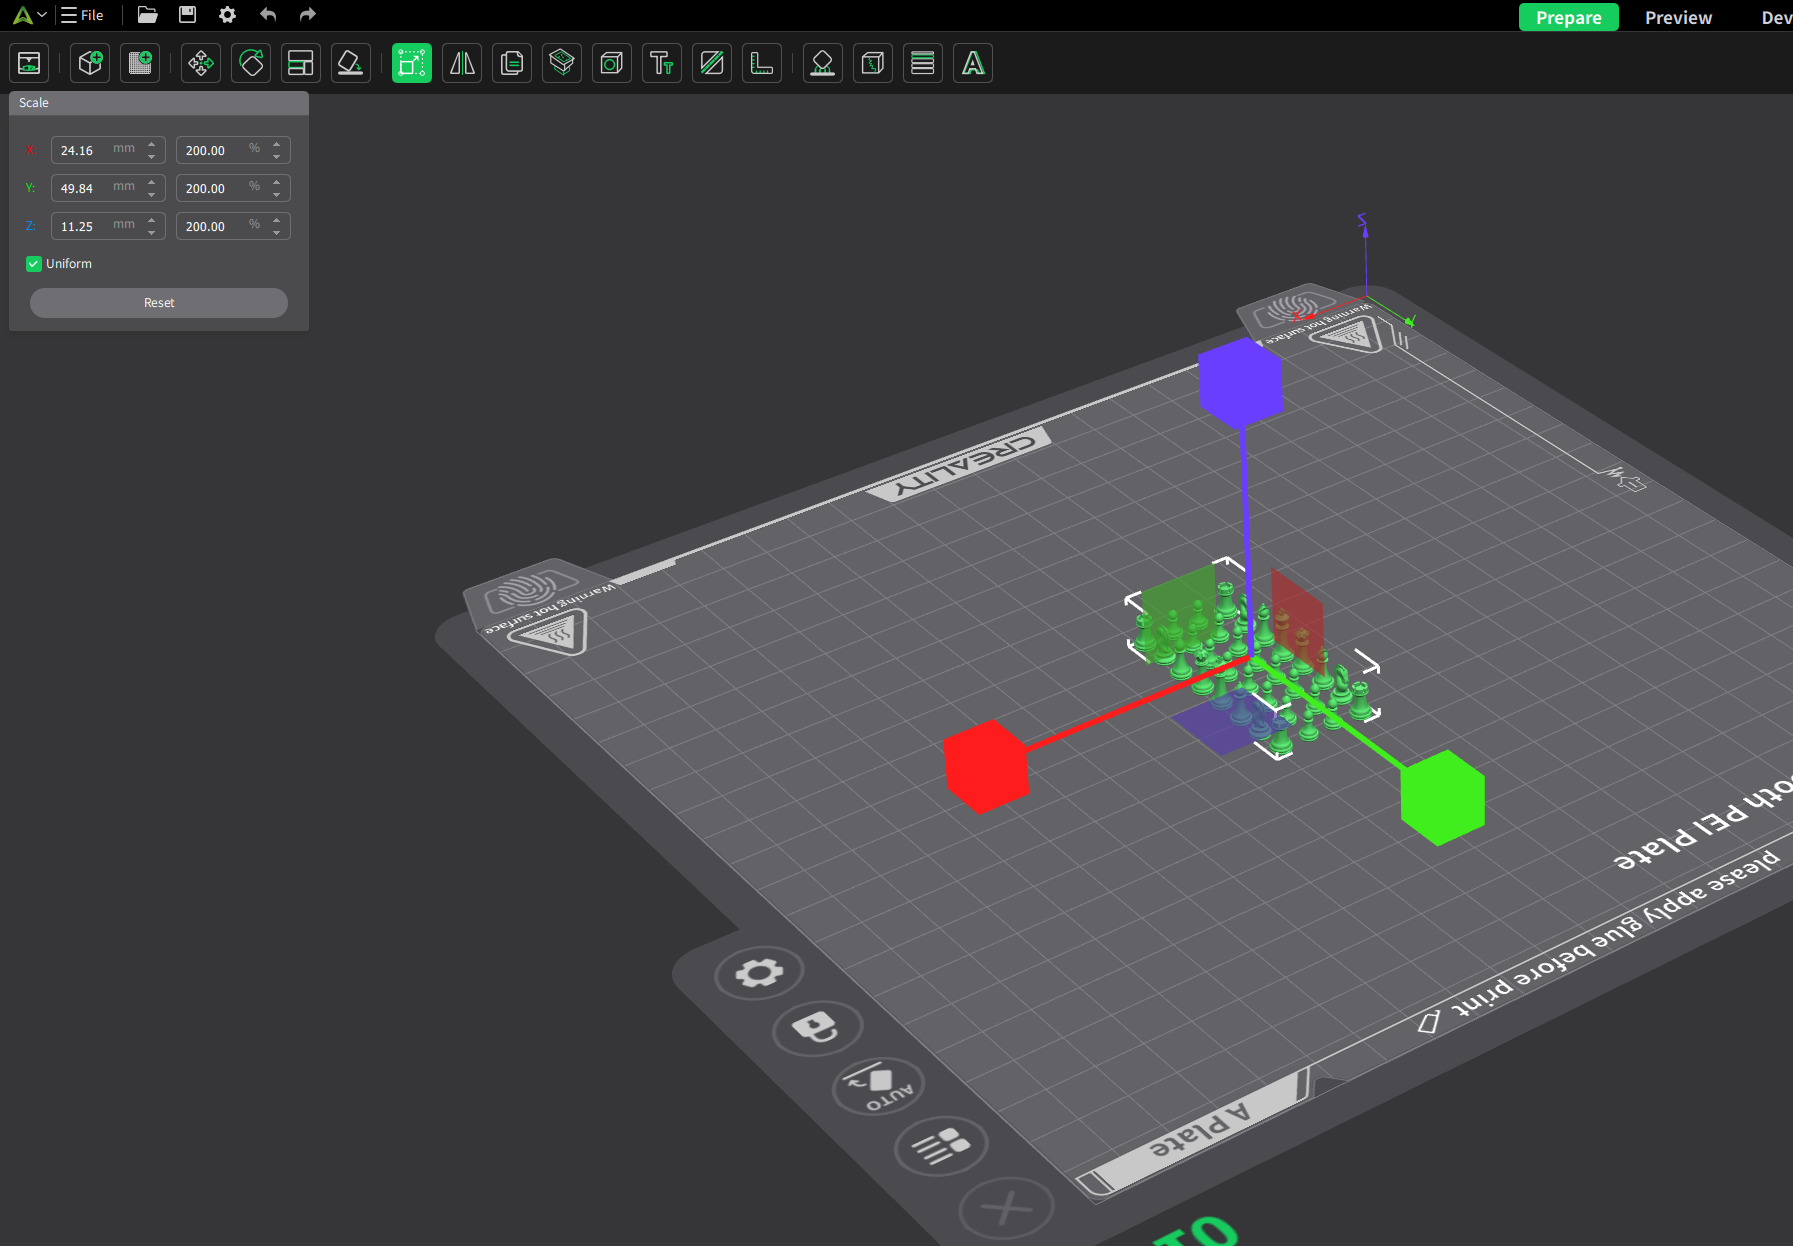Decrease Z percent with down stepper arrow

[277, 233]
